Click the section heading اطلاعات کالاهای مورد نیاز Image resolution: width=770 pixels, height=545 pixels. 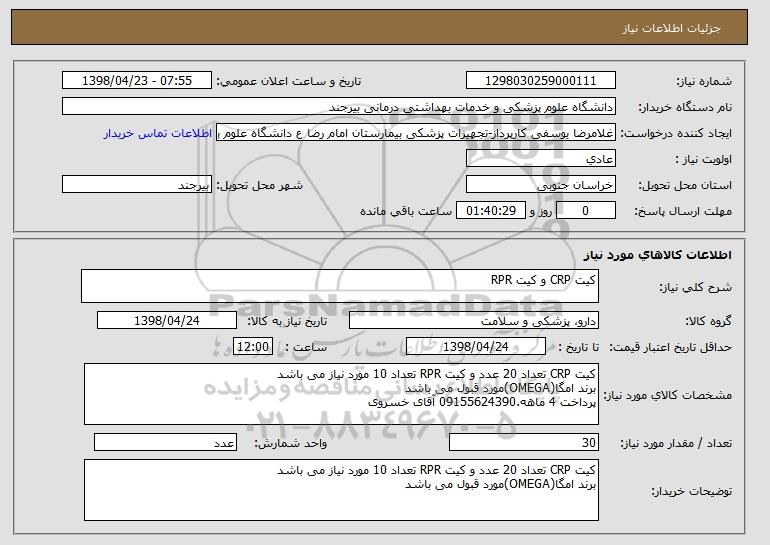(658, 255)
